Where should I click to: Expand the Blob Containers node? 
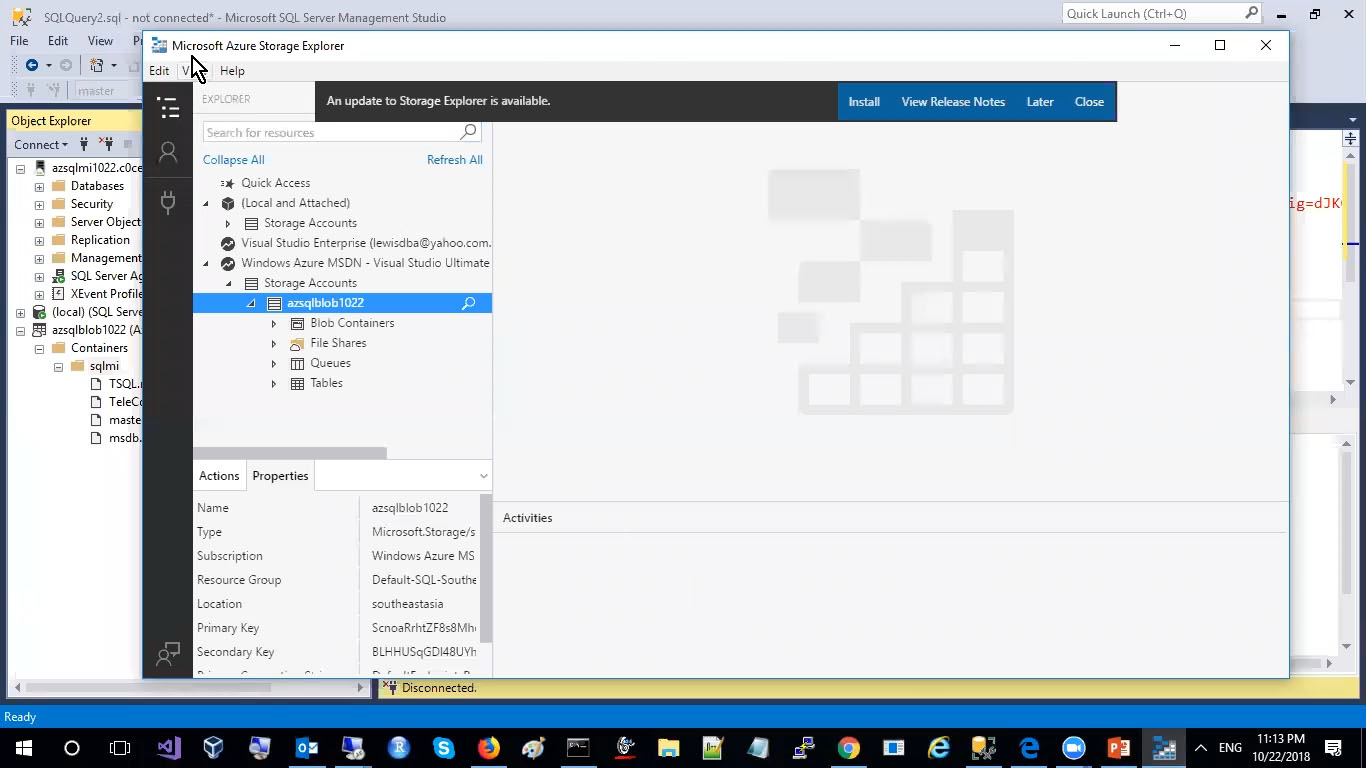point(274,323)
